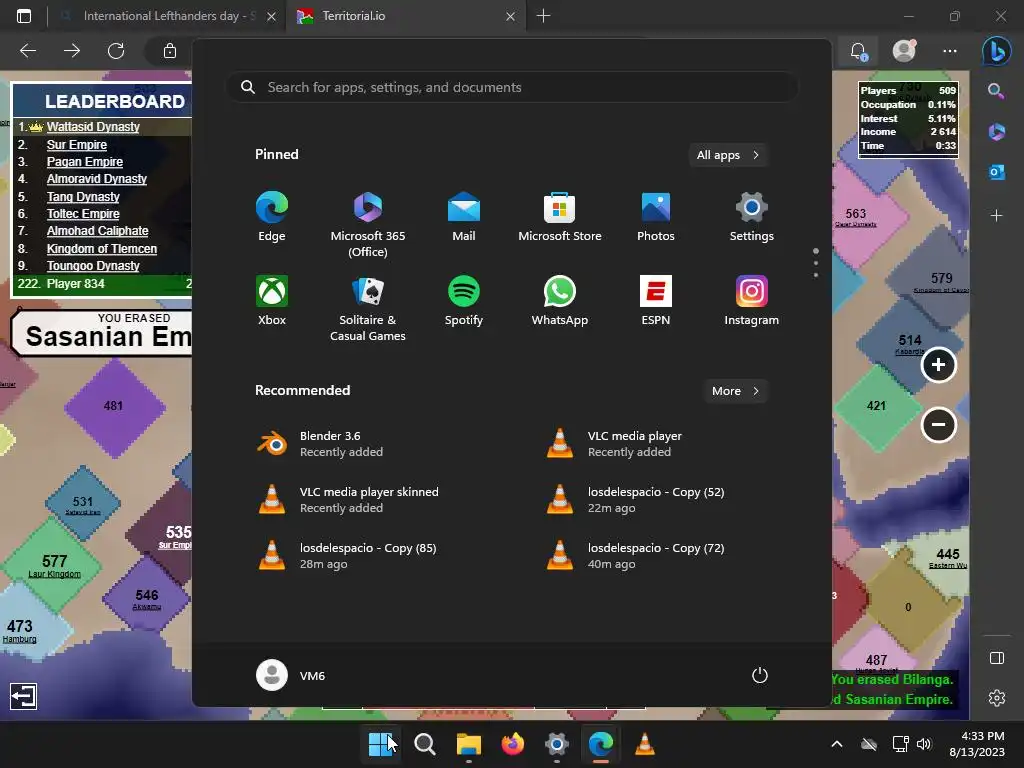
Task: Launch the ESPN app
Action: [656, 300]
